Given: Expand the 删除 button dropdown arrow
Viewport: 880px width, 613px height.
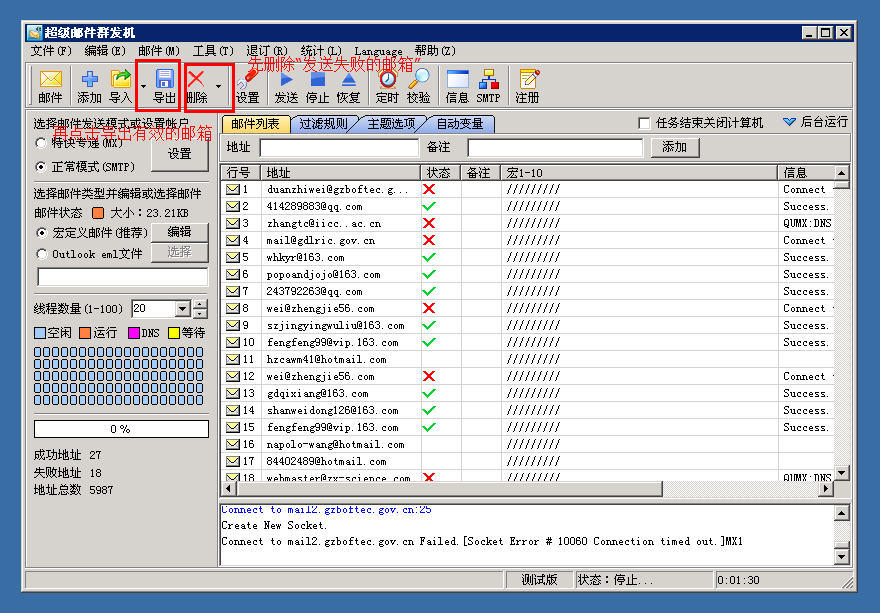Looking at the screenshot, I should (218, 86).
